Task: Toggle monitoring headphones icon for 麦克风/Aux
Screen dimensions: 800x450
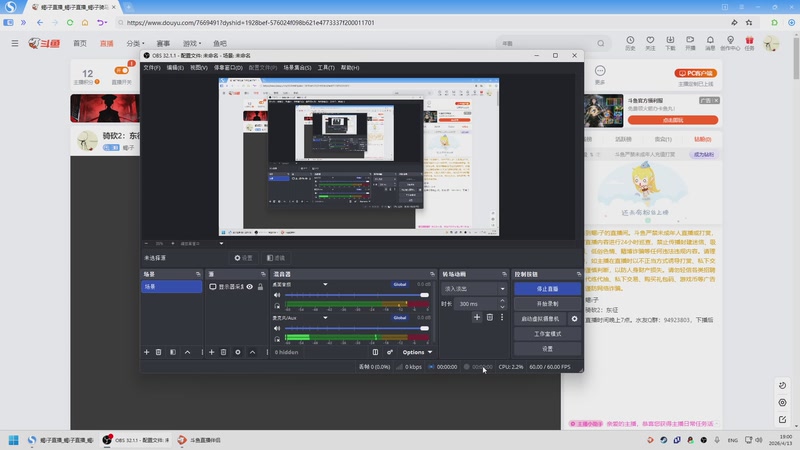Action: pyautogui.click(x=277, y=339)
